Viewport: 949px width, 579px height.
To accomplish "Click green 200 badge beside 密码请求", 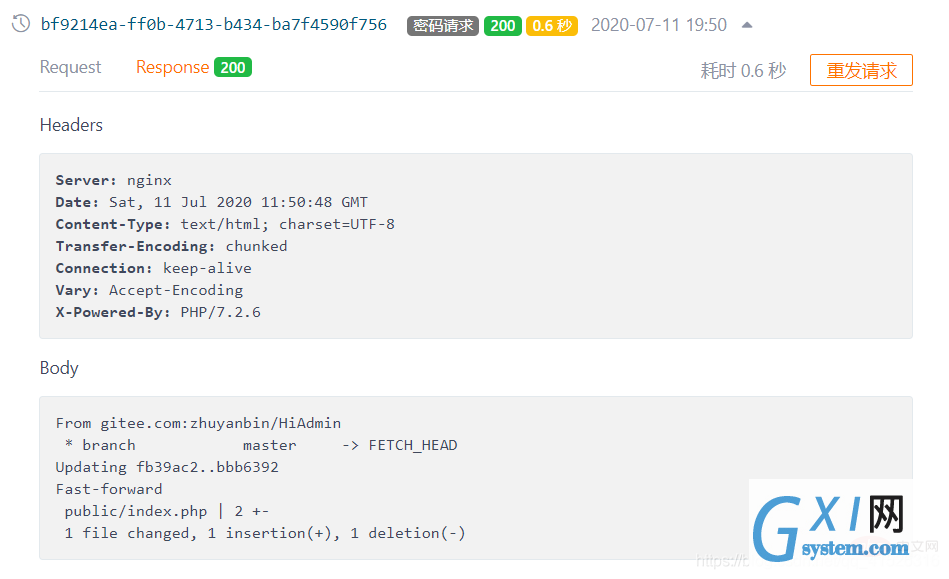I will (x=502, y=25).
